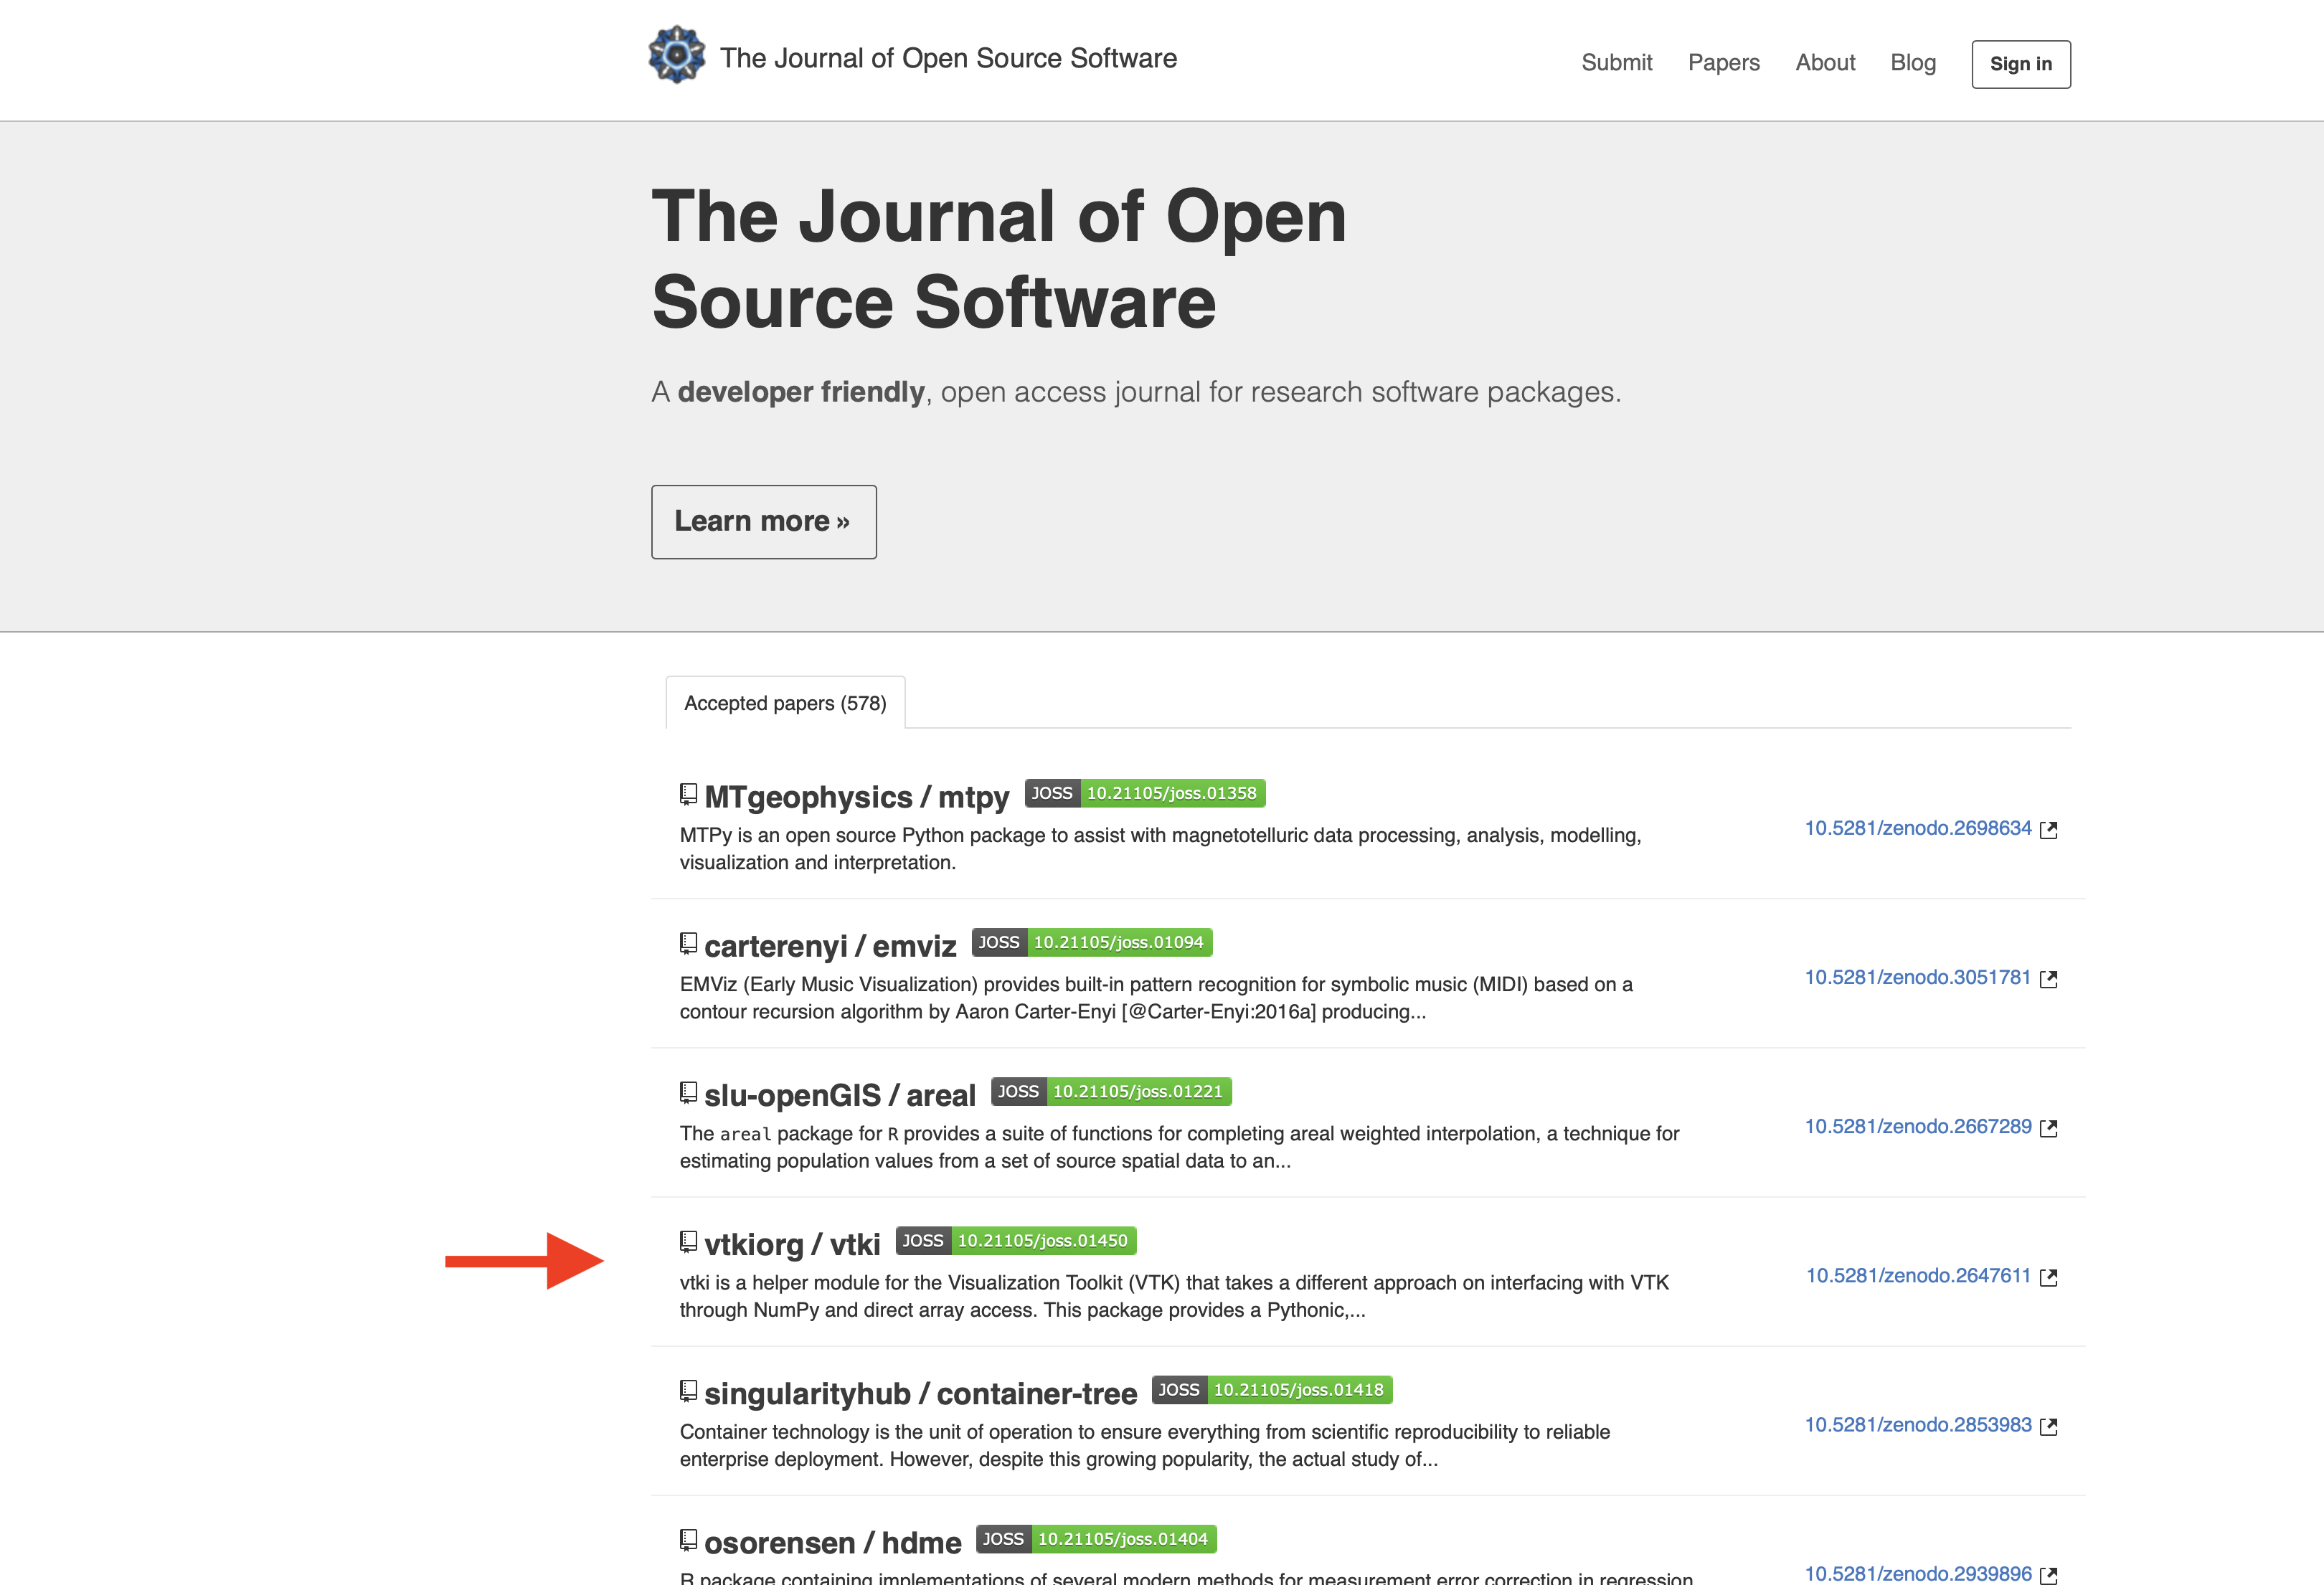Open the osorensen / hdme paper
2324x1585 pixels.
(832, 1542)
